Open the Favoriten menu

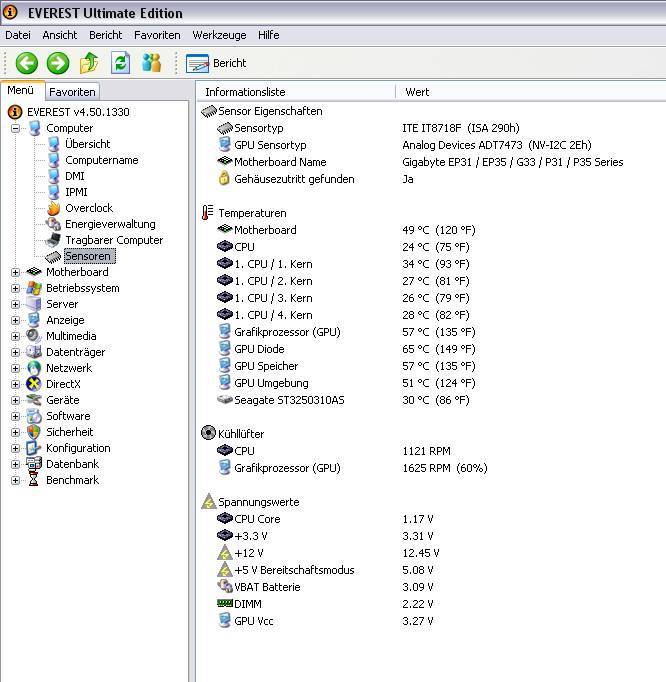point(157,35)
